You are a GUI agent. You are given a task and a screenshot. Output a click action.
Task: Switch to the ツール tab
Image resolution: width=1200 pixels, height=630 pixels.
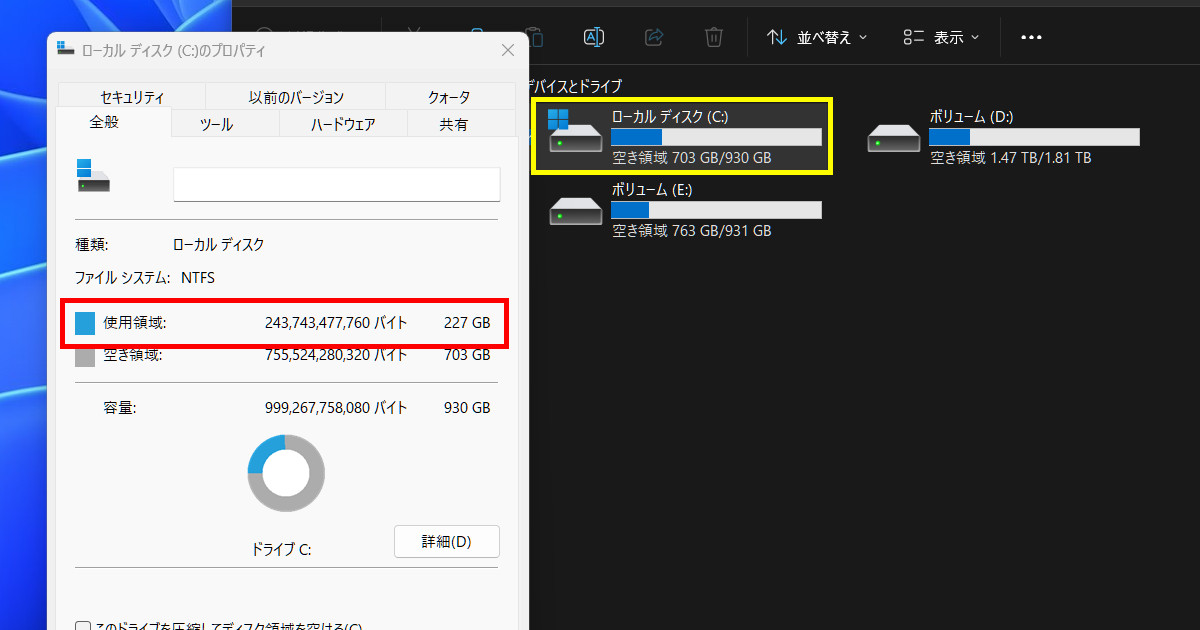216,124
